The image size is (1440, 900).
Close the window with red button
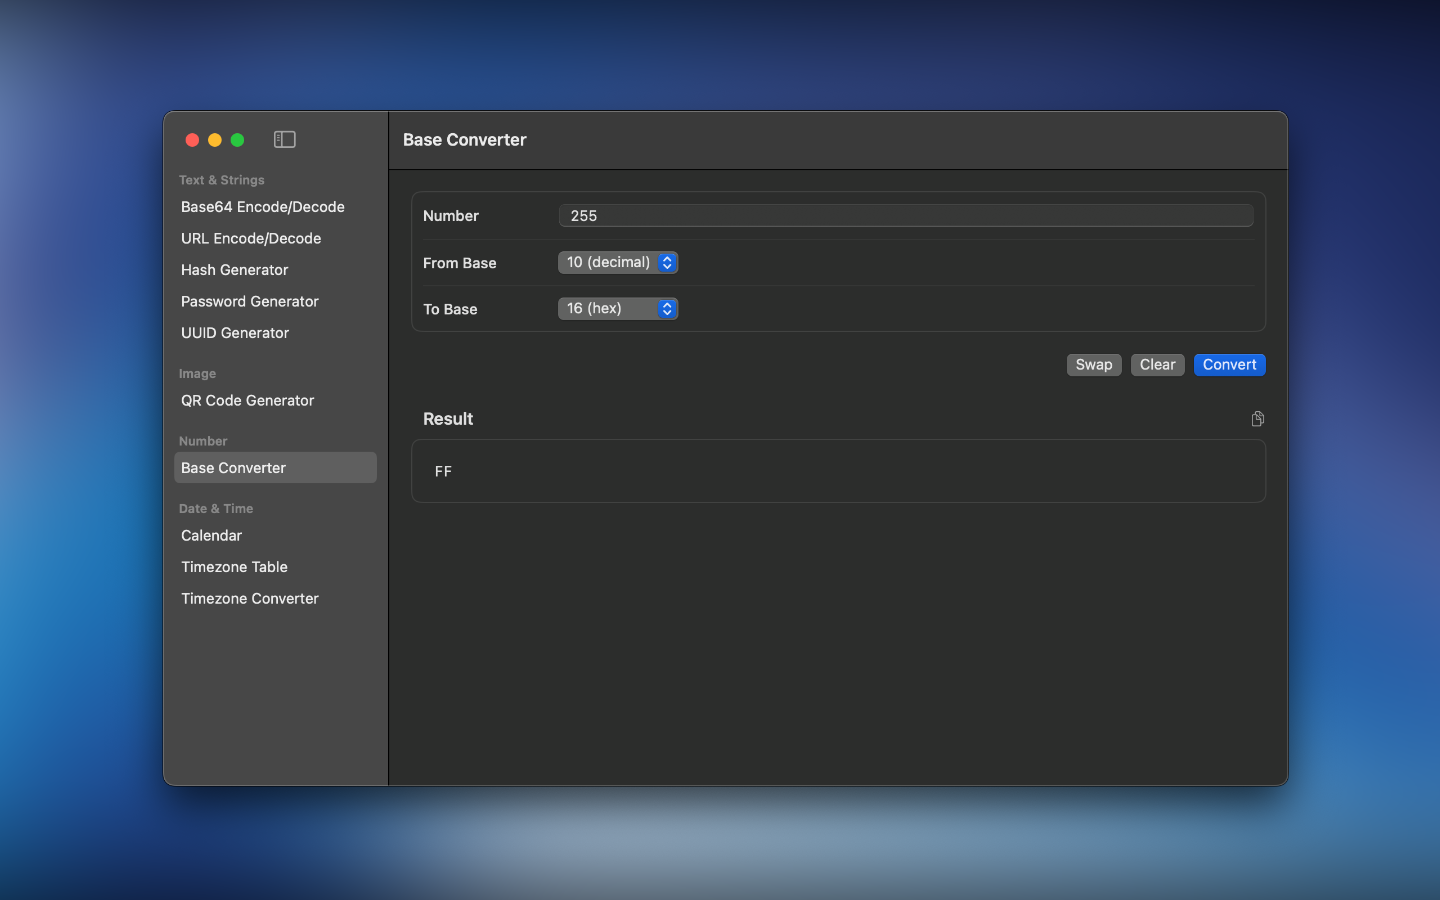click(192, 140)
